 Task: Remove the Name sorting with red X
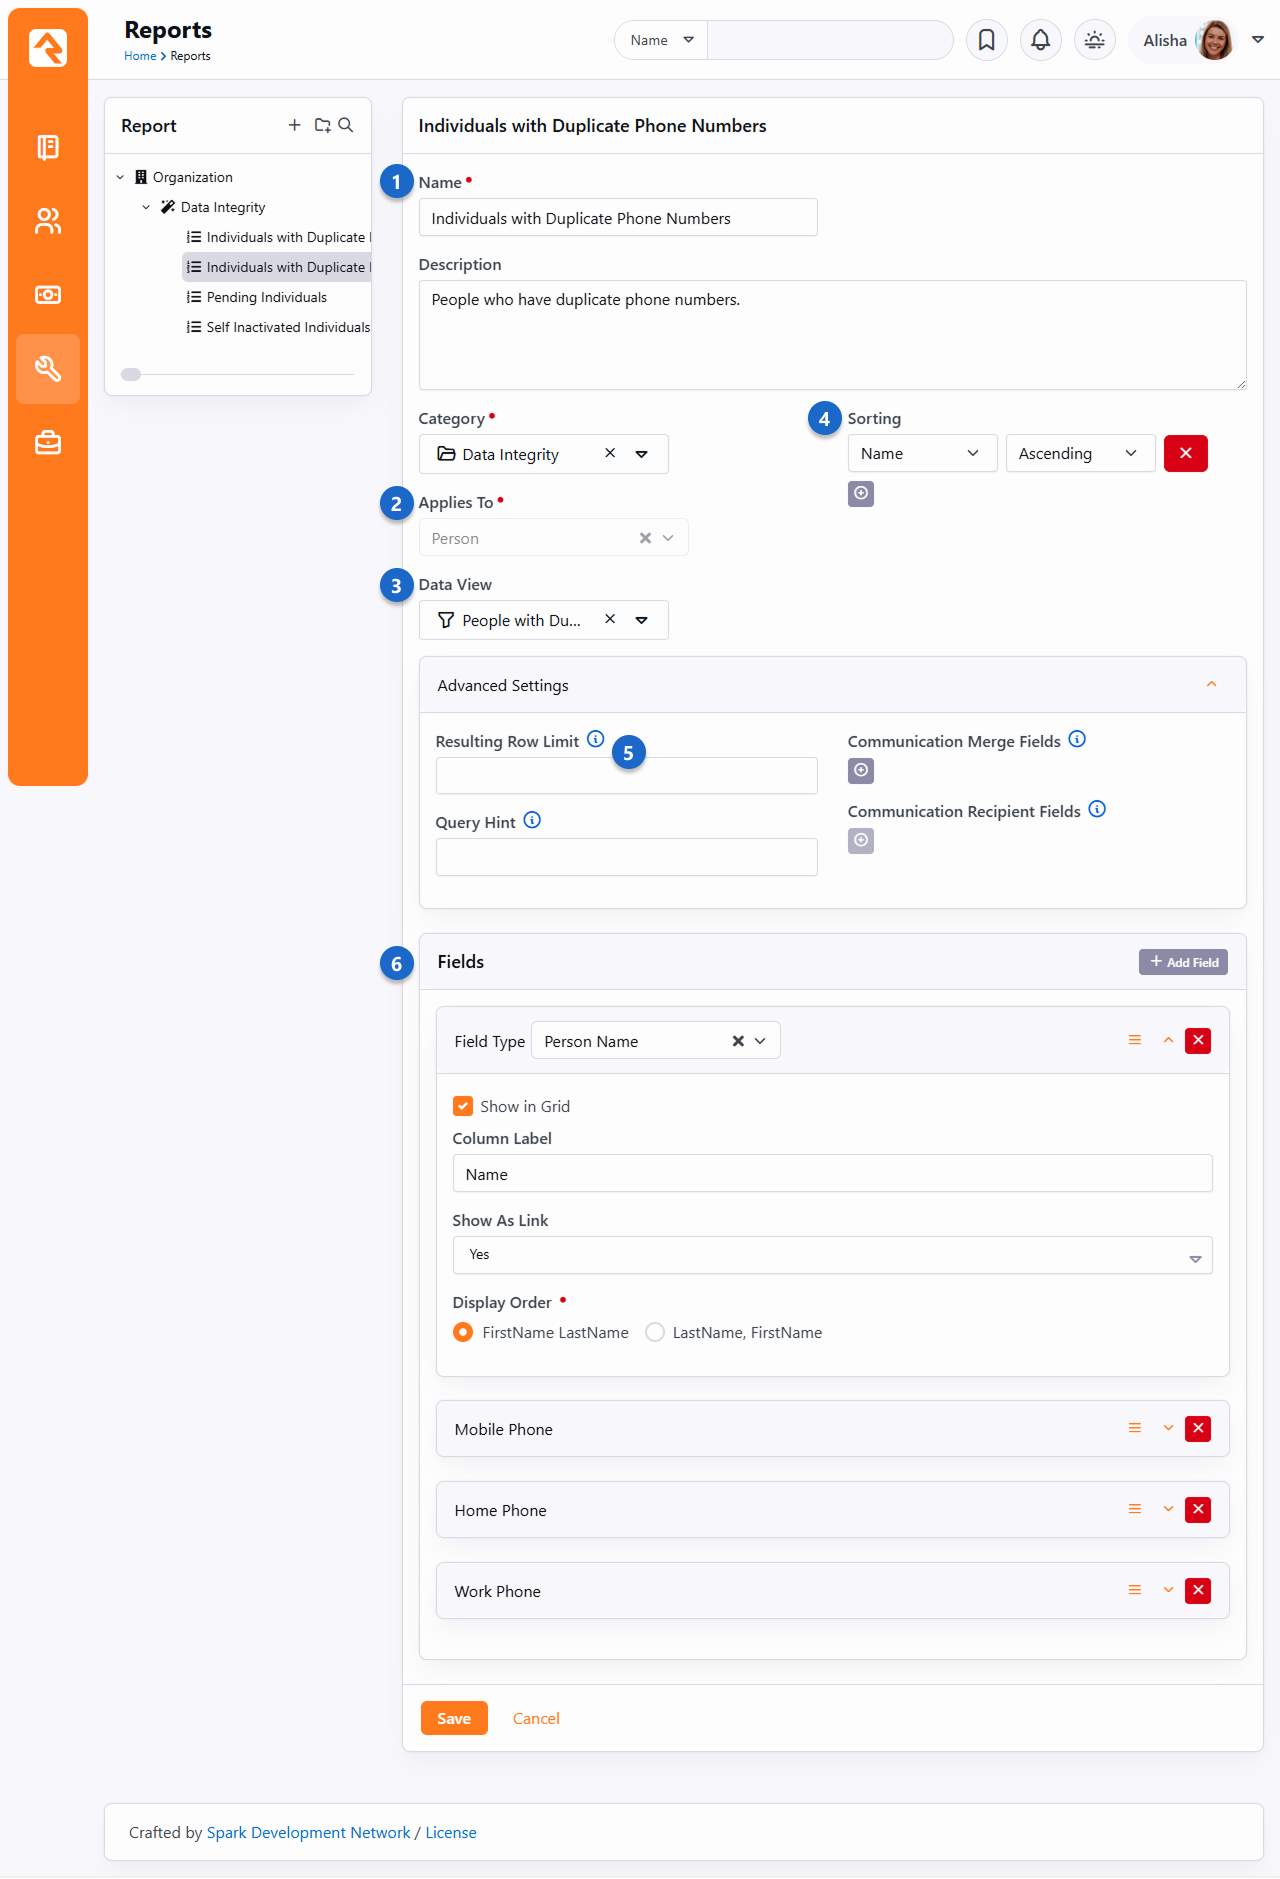tap(1185, 453)
